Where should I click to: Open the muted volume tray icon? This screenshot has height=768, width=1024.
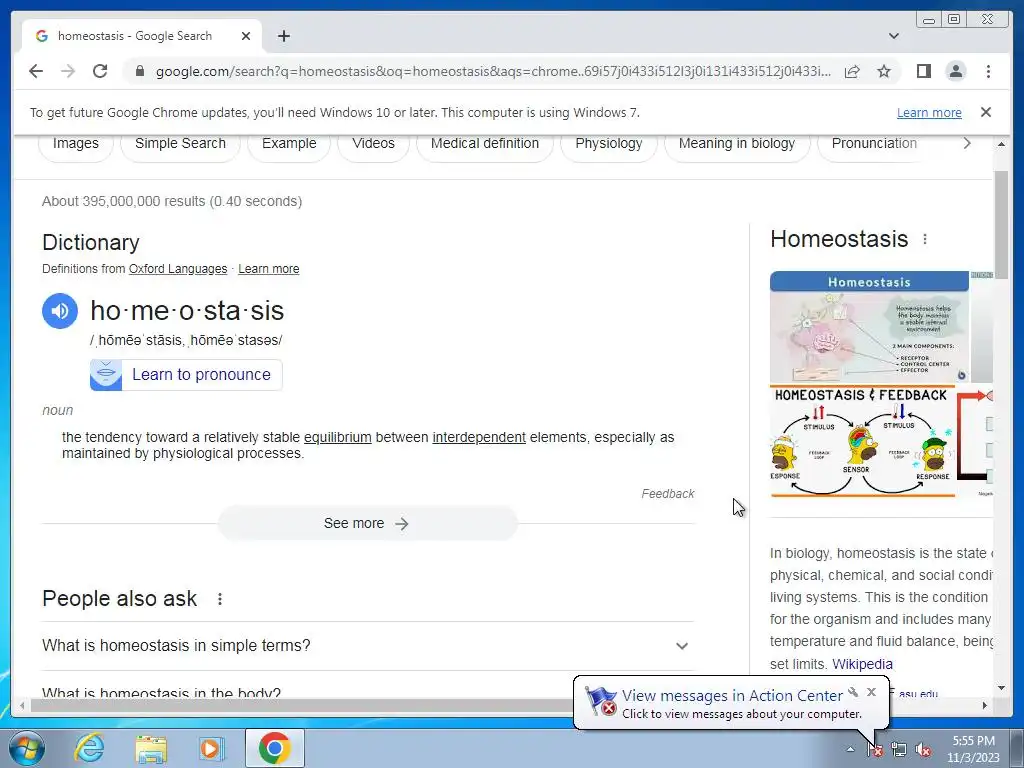coord(923,750)
